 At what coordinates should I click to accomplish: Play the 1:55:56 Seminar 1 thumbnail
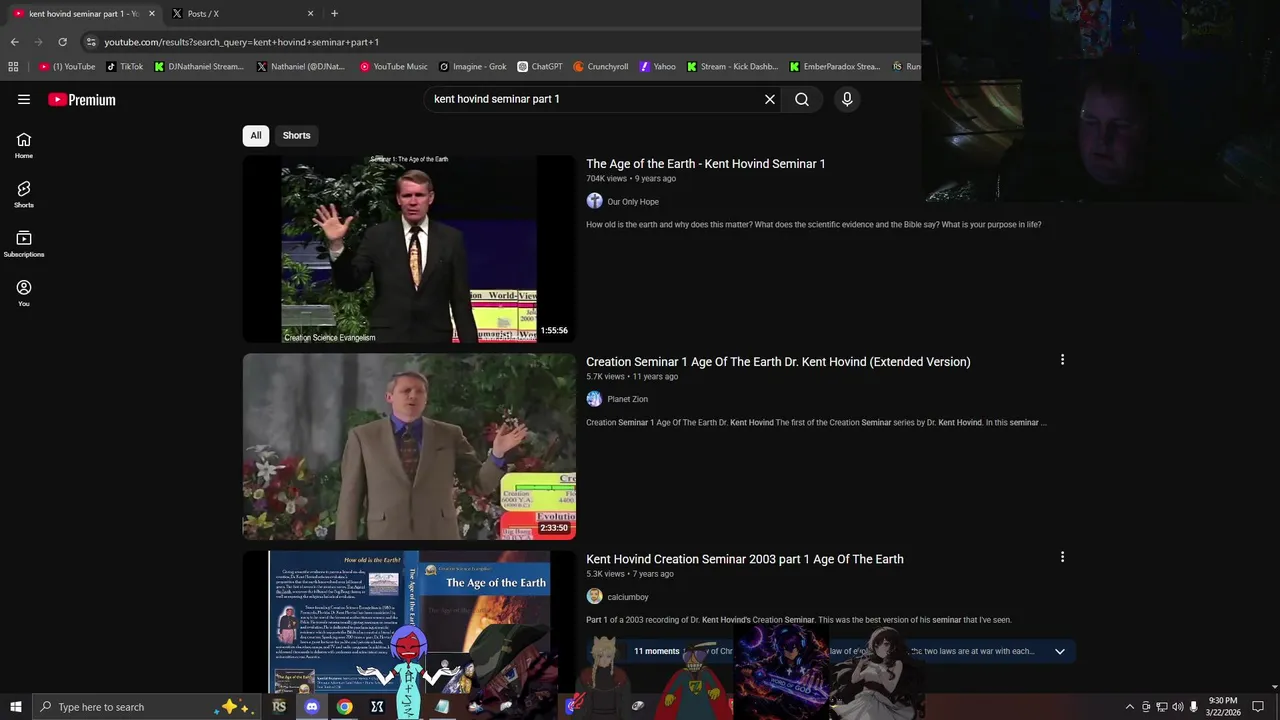[x=409, y=249]
